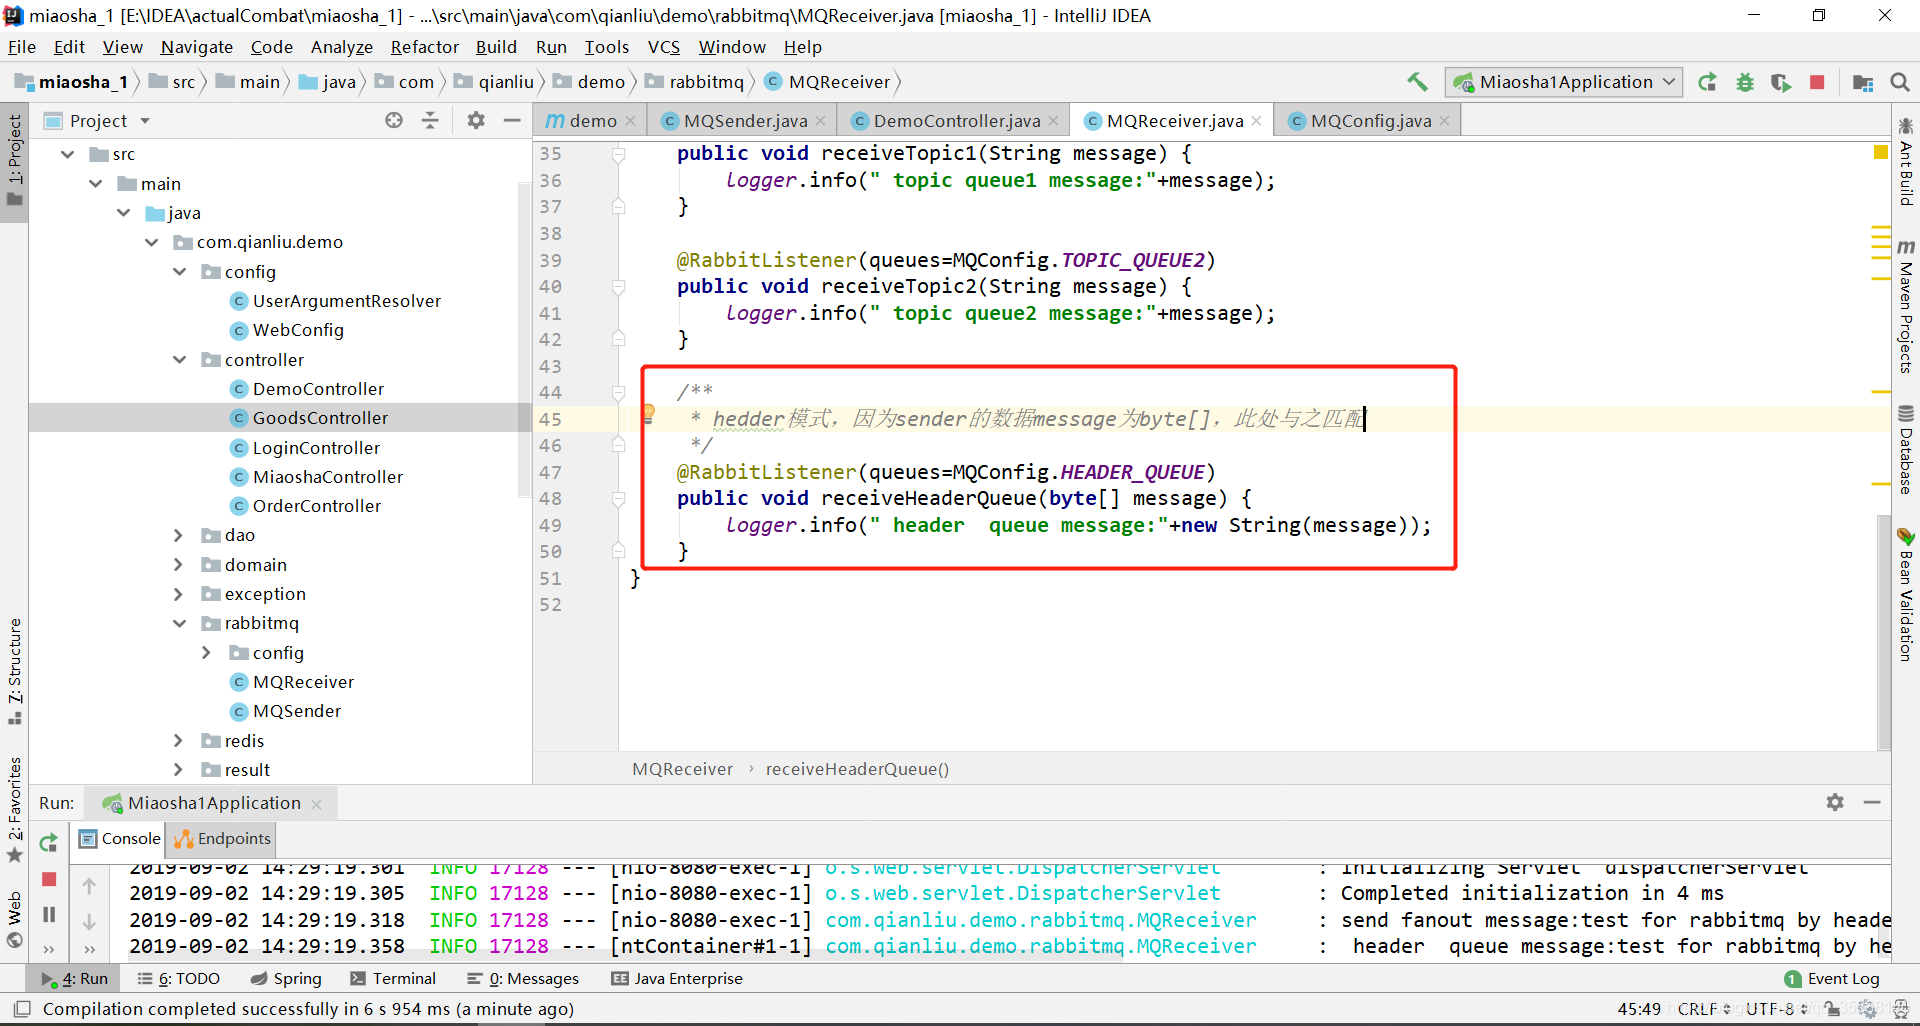Minimize the Run tool window
The width and height of the screenshot is (1920, 1026).
pos(1872,802)
